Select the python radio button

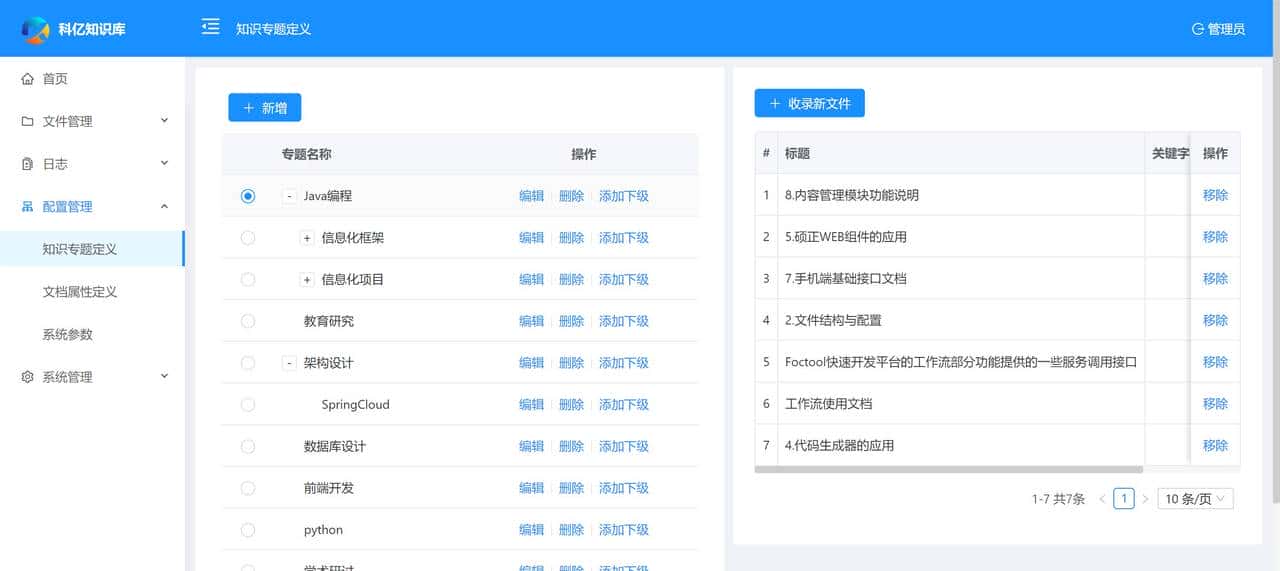(248, 530)
